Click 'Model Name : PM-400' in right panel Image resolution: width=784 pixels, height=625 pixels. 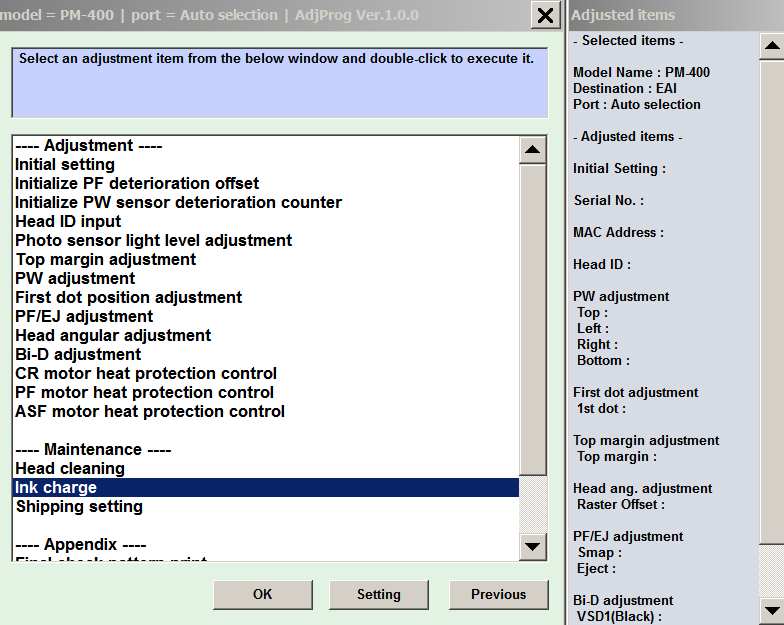[641, 72]
